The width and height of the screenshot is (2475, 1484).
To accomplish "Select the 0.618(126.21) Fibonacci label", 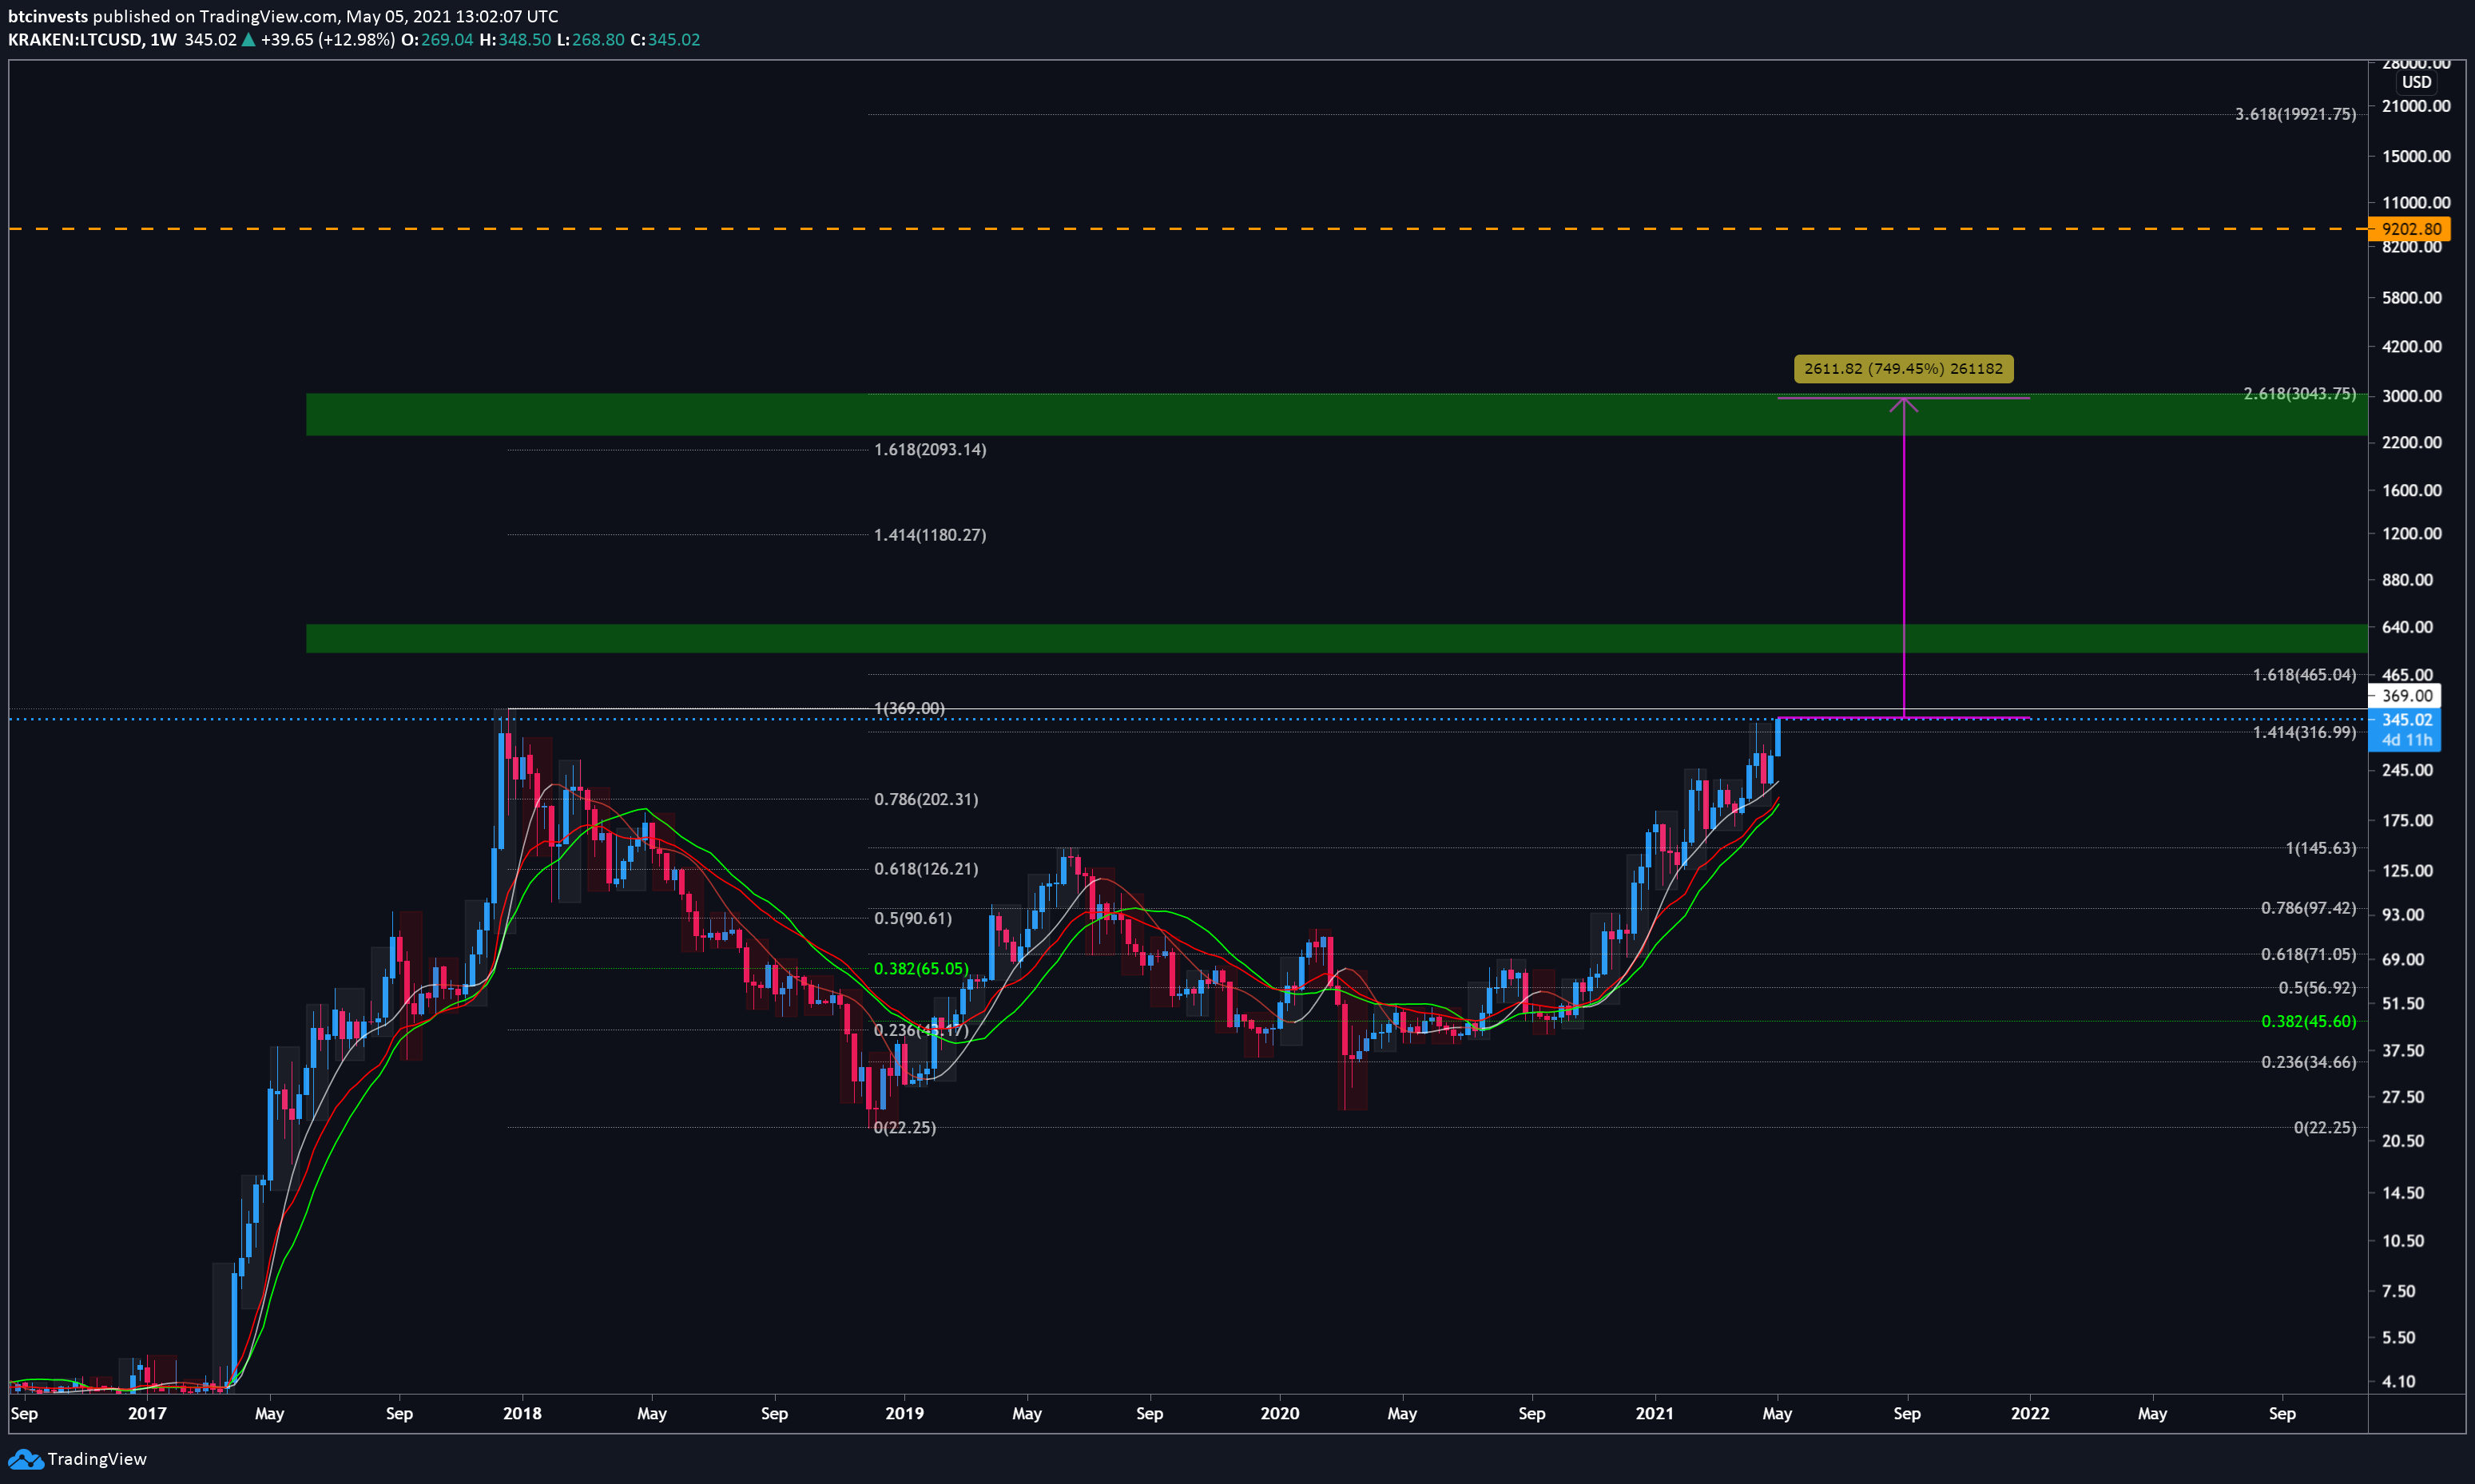I will [x=926, y=869].
